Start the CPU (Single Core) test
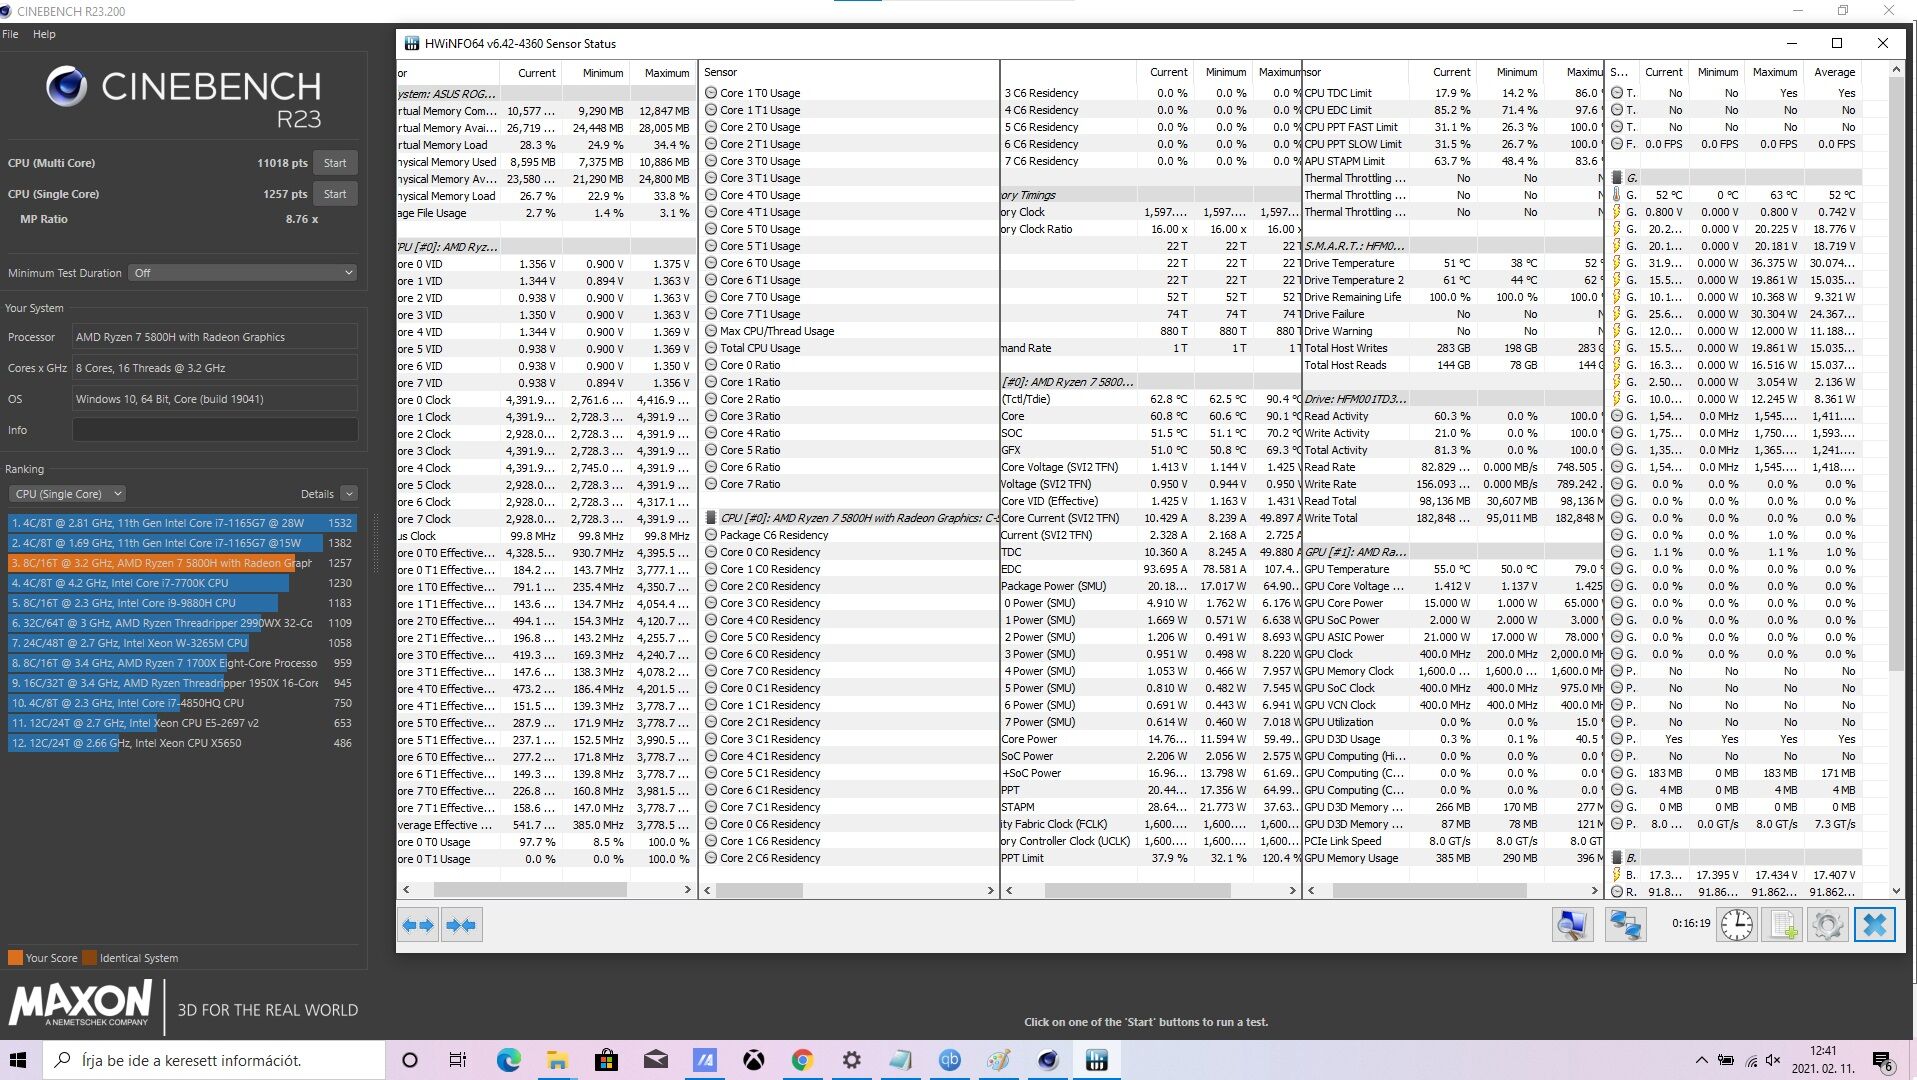Image resolution: width=1917 pixels, height=1080 pixels. (335, 194)
